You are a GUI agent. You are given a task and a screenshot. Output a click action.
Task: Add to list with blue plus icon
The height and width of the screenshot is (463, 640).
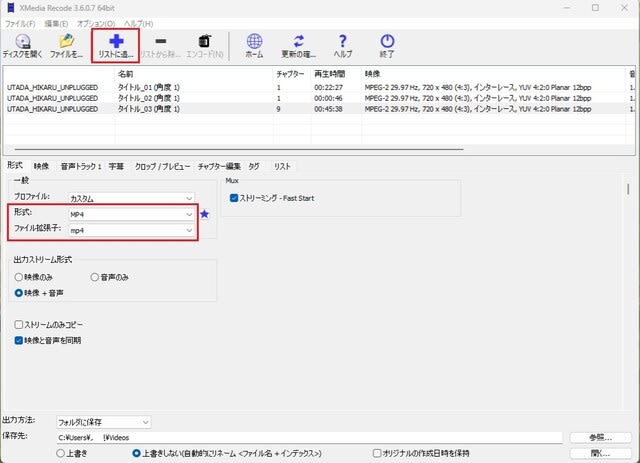pyautogui.click(x=116, y=46)
